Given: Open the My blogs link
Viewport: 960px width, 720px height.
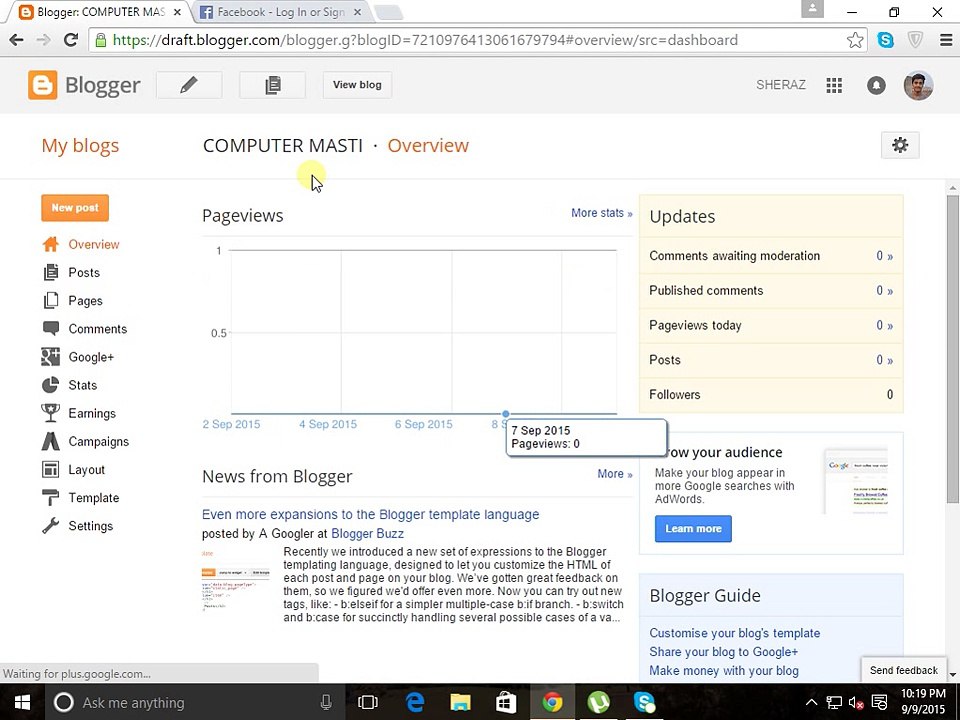Looking at the screenshot, I should coord(80,146).
